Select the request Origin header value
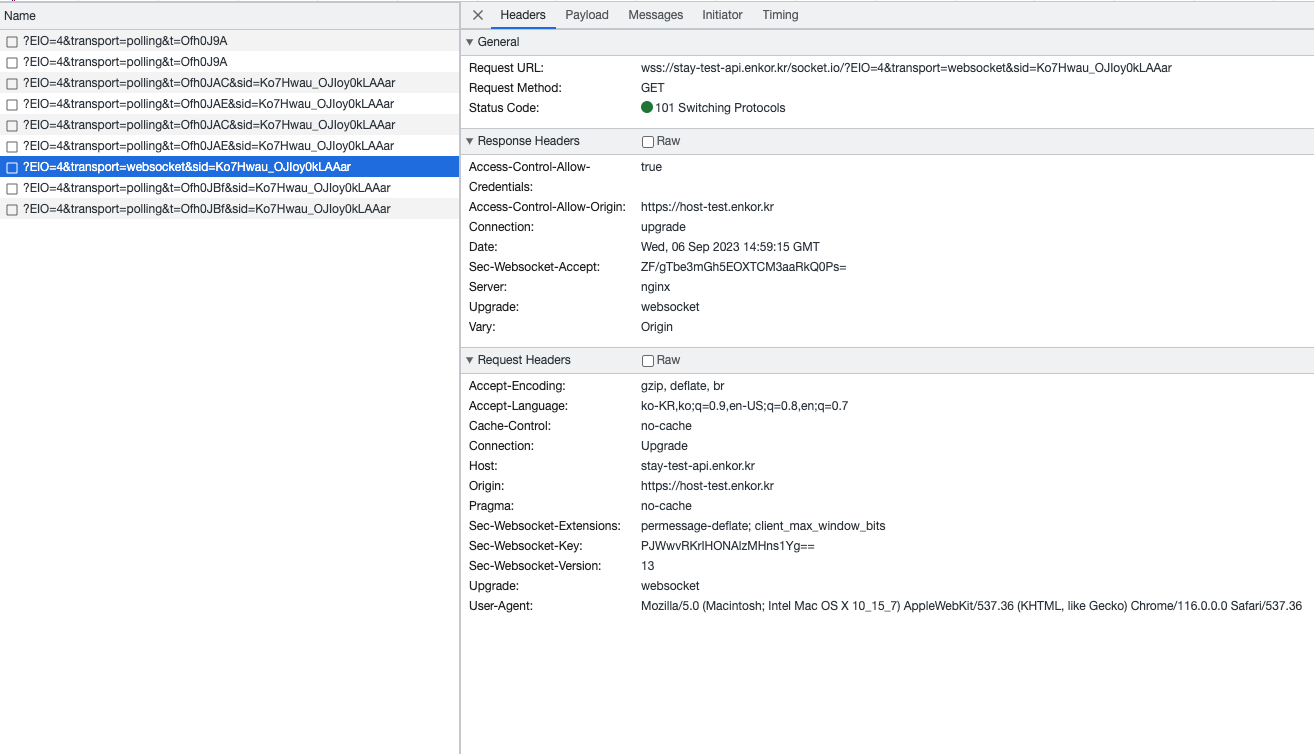Viewport: 1314px width, 754px height. point(707,486)
